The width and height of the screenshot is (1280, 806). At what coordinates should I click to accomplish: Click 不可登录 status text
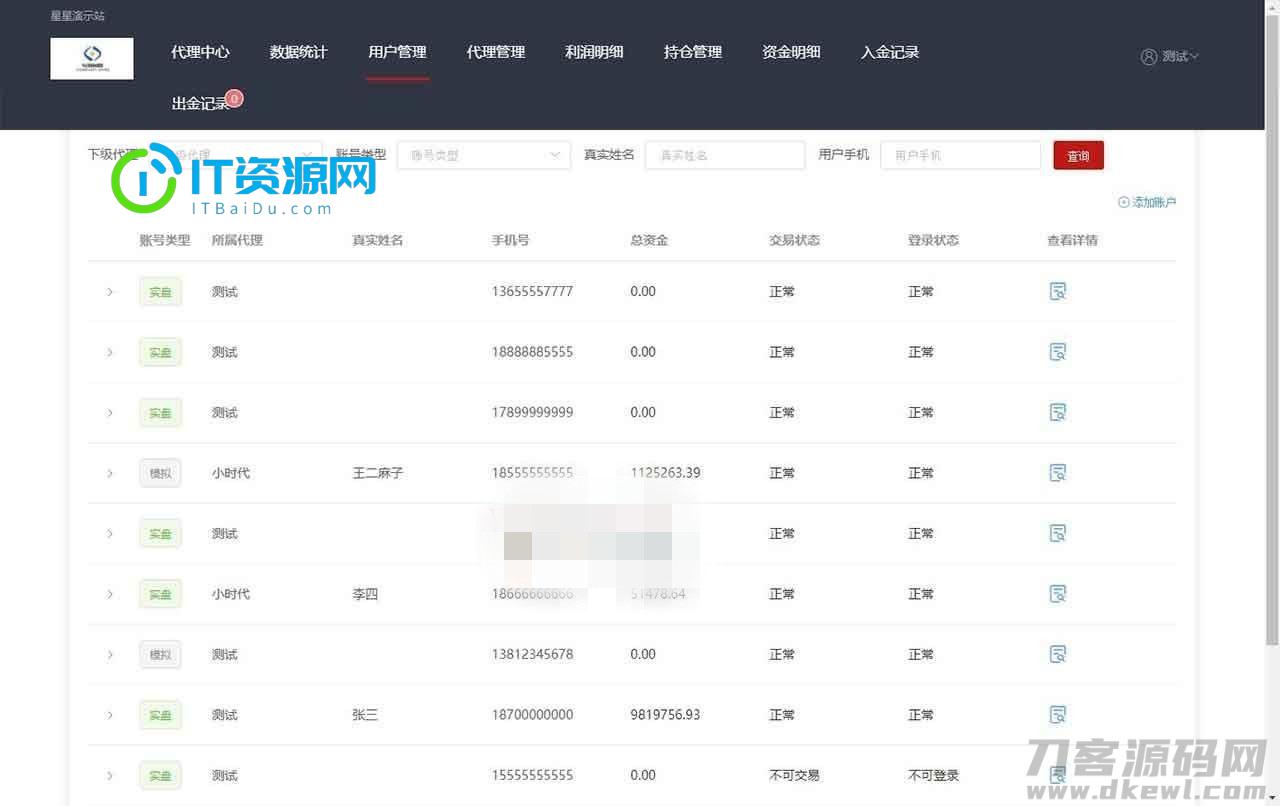(x=933, y=775)
